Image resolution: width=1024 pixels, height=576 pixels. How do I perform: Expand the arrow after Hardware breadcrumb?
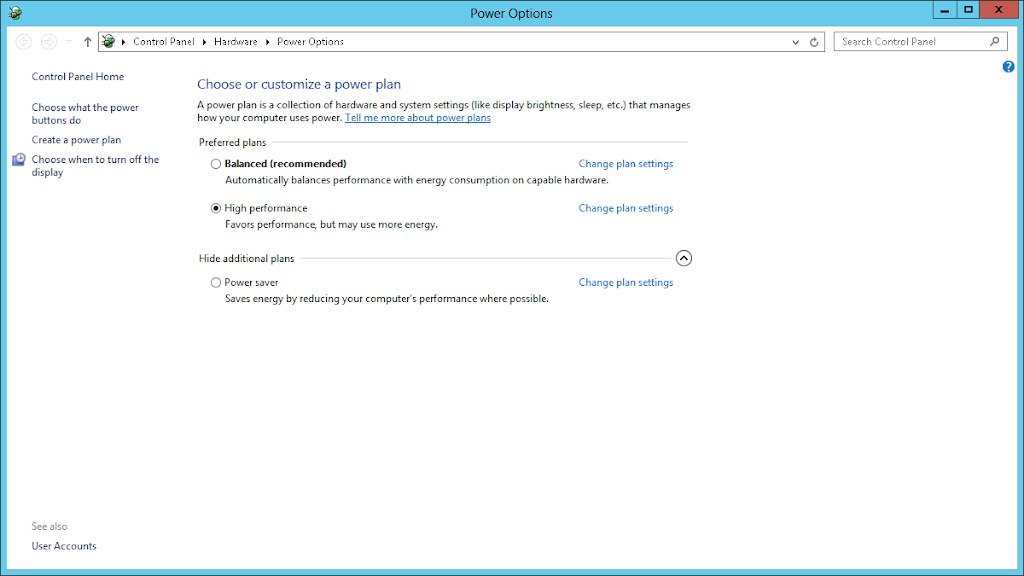(x=268, y=42)
